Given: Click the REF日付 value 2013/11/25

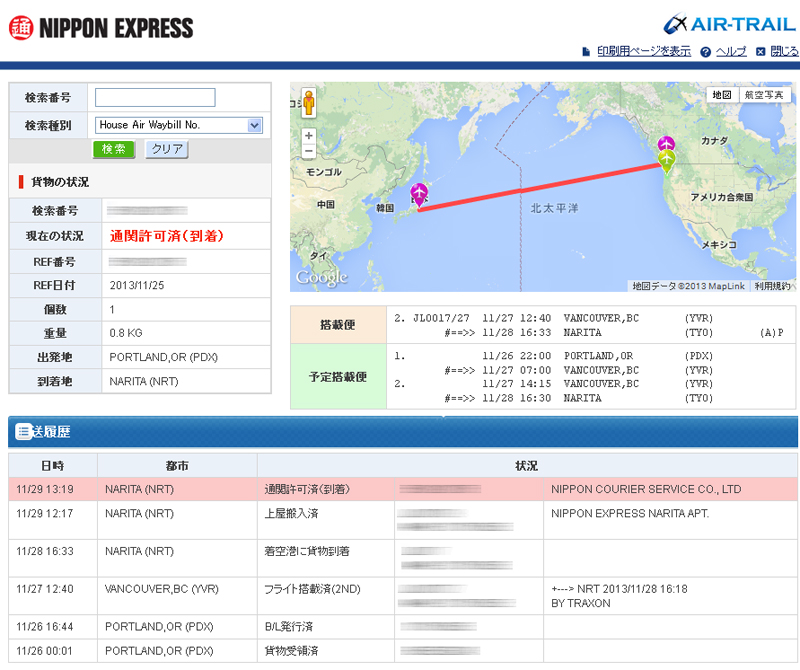Looking at the screenshot, I should point(137,285).
